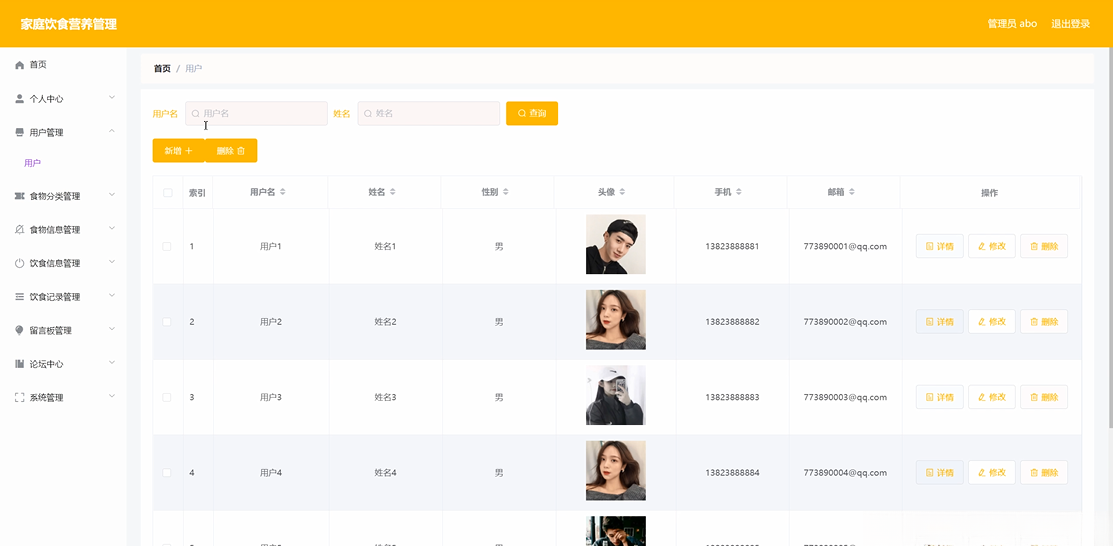Screen dimensions: 1113x546
Task: Click 删除 for 用户4 row
Action: (1043, 472)
